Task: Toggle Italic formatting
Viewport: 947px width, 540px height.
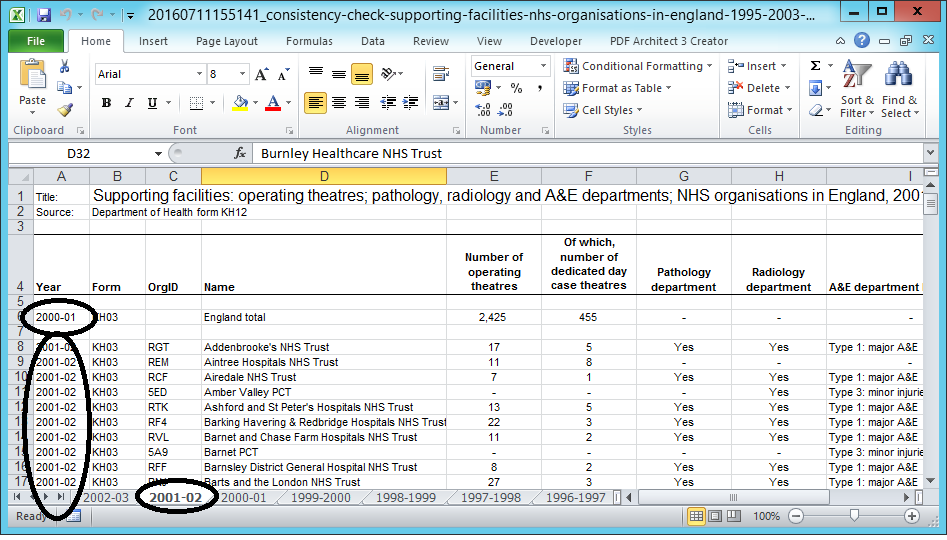Action: tap(129, 103)
